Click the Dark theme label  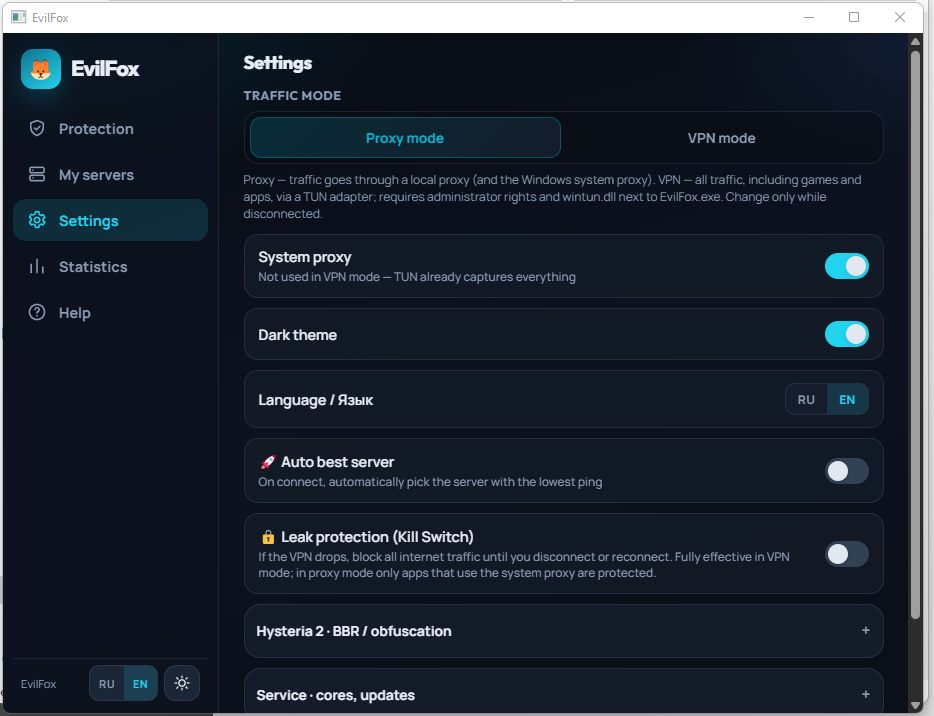pos(297,335)
